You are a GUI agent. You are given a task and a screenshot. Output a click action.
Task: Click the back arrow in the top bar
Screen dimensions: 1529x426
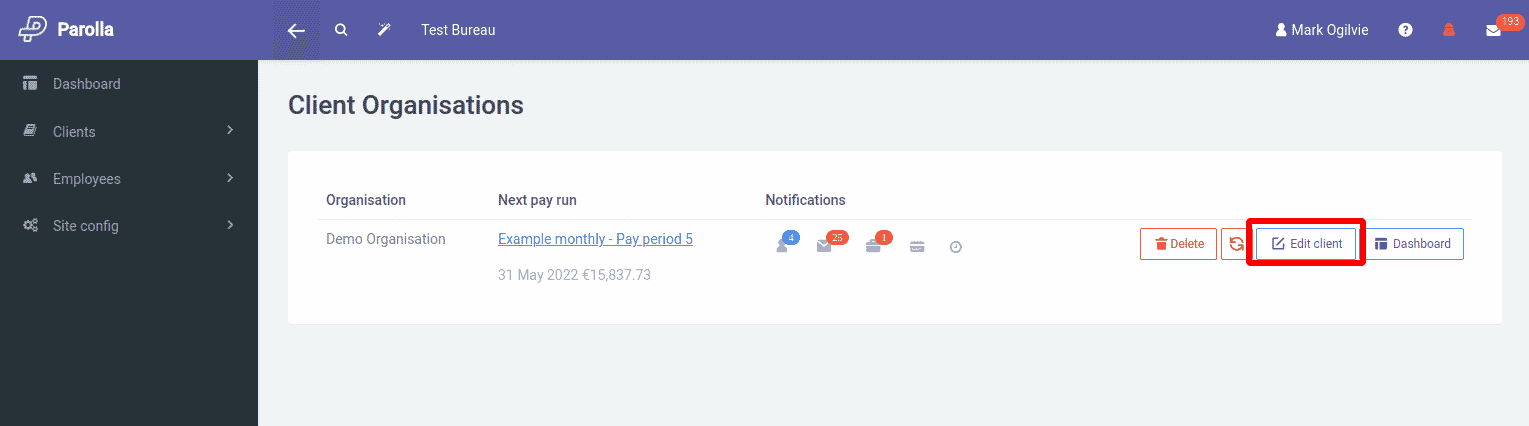pyautogui.click(x=296, y=30)
